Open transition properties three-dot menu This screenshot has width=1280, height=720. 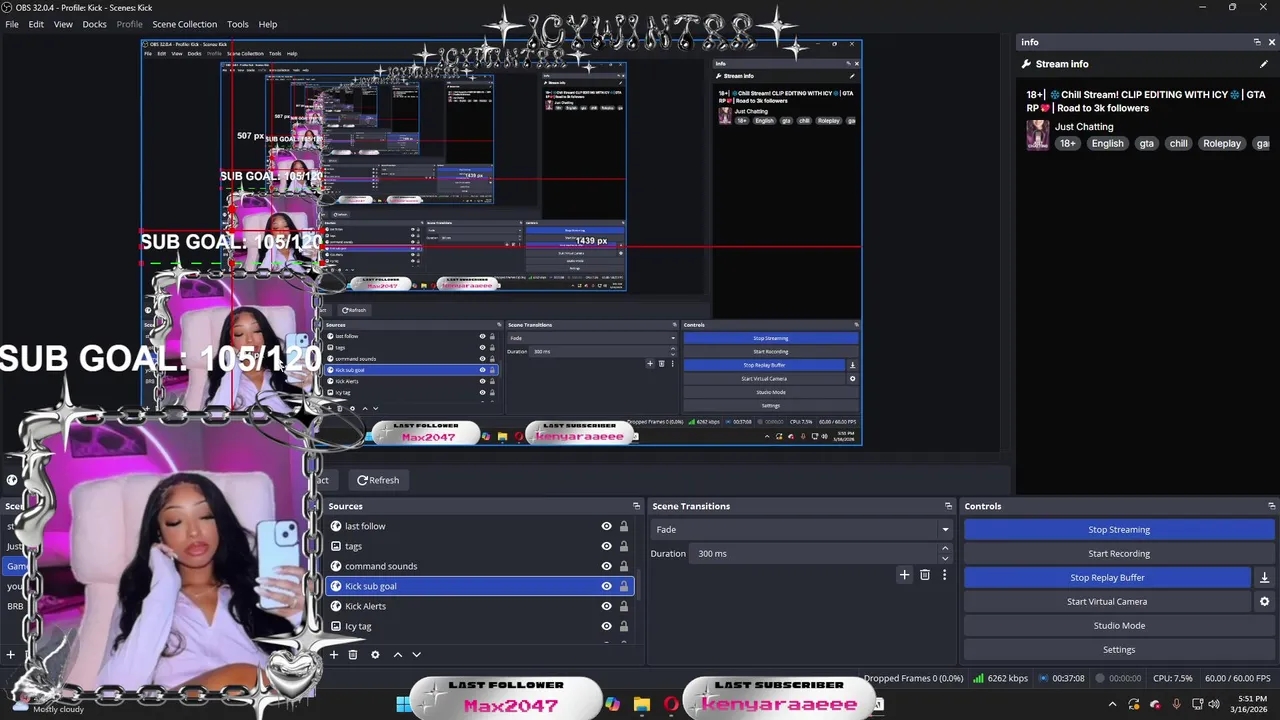(944, 575)
